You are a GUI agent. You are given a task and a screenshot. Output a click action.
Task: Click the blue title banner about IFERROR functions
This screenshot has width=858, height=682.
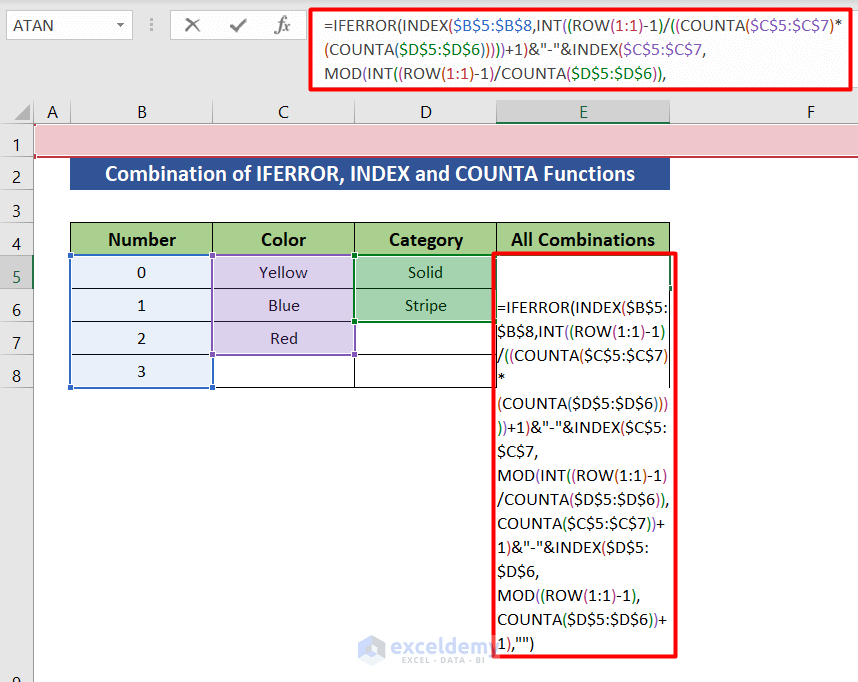tap(367, 173)
